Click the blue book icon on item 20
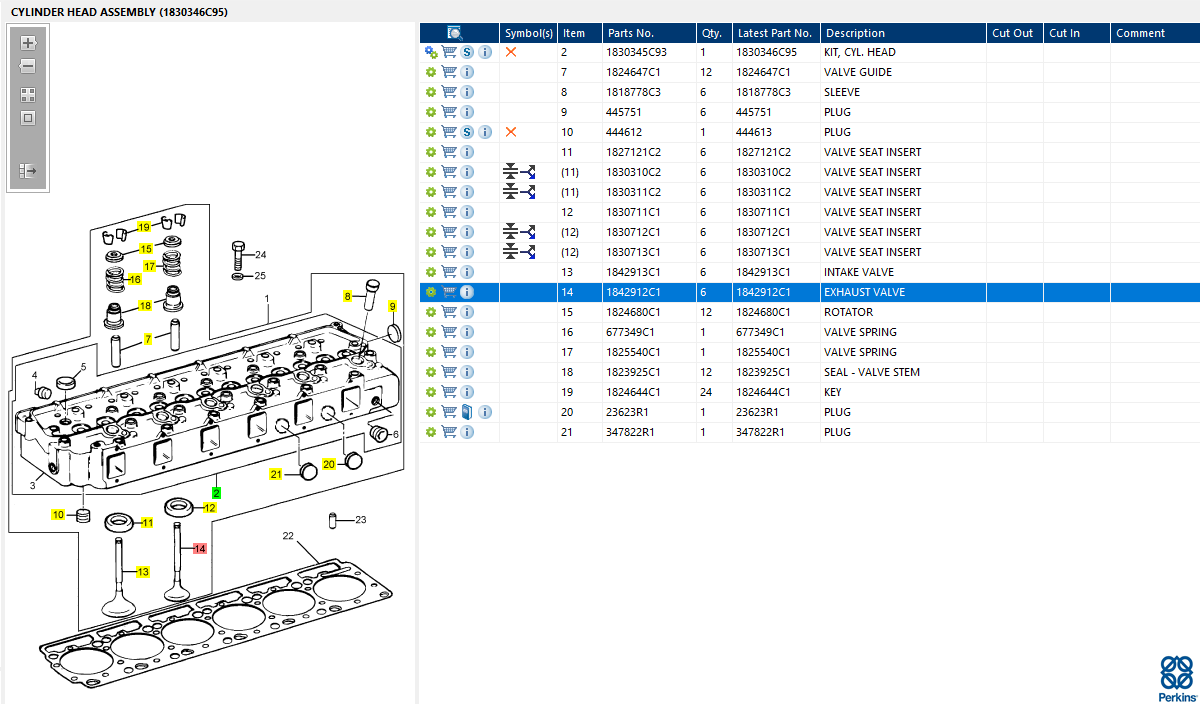The image size is (1200, 704). click(467, 412)
